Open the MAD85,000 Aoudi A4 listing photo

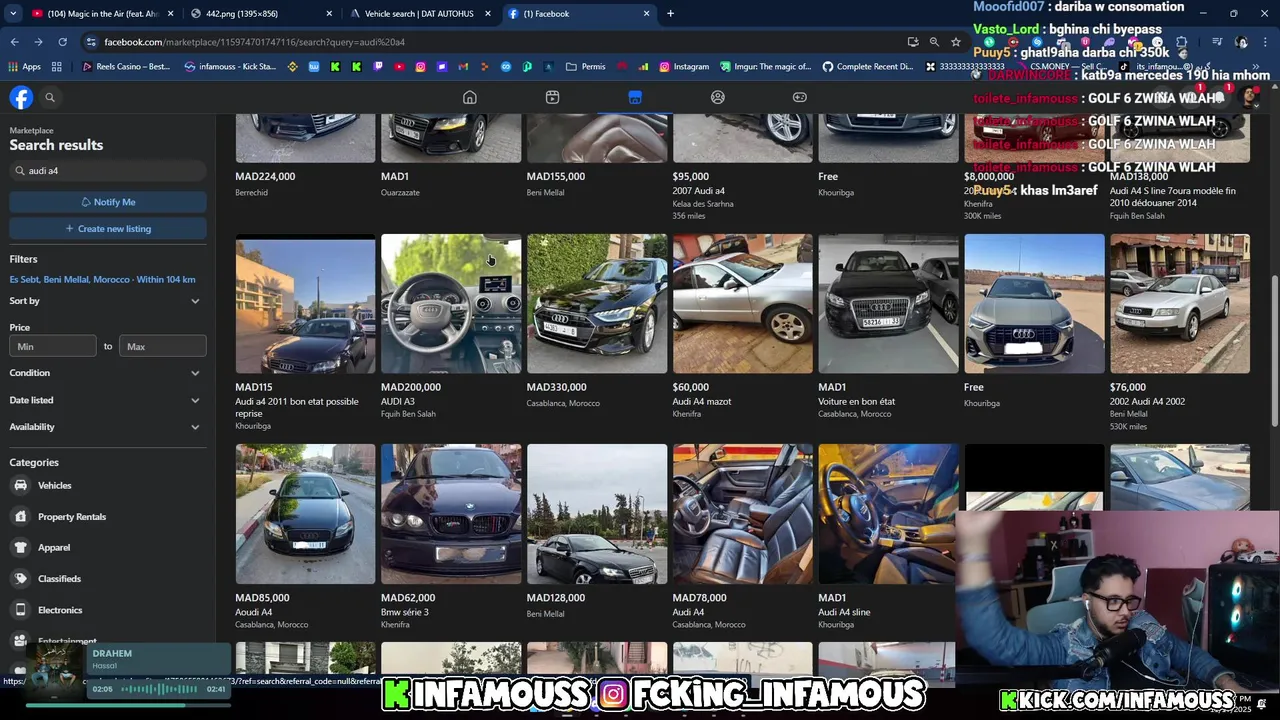(x=305, y=514)
